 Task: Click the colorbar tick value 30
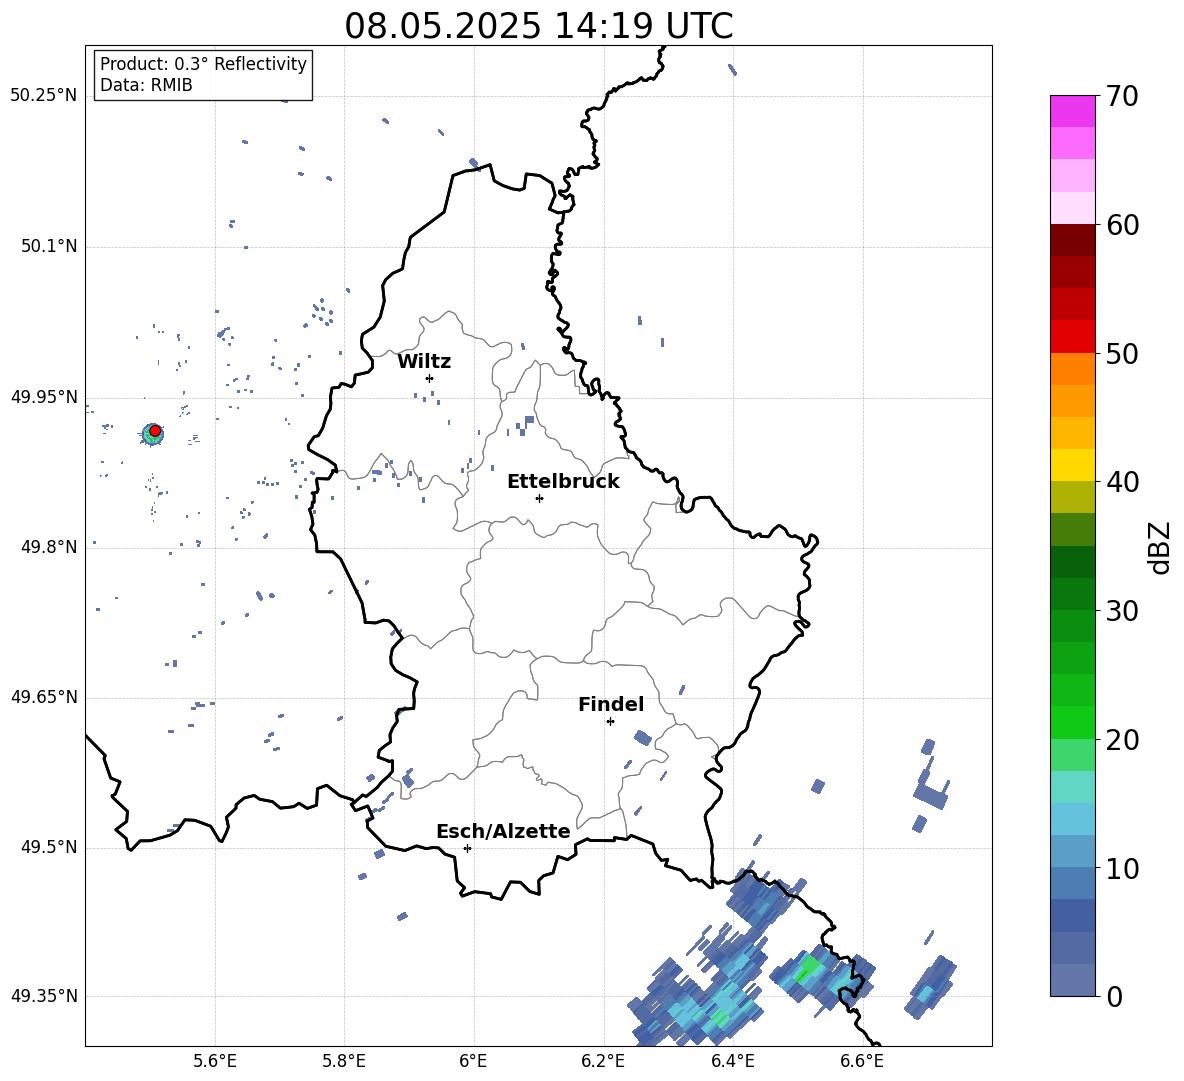click(x=1122, y=610)
